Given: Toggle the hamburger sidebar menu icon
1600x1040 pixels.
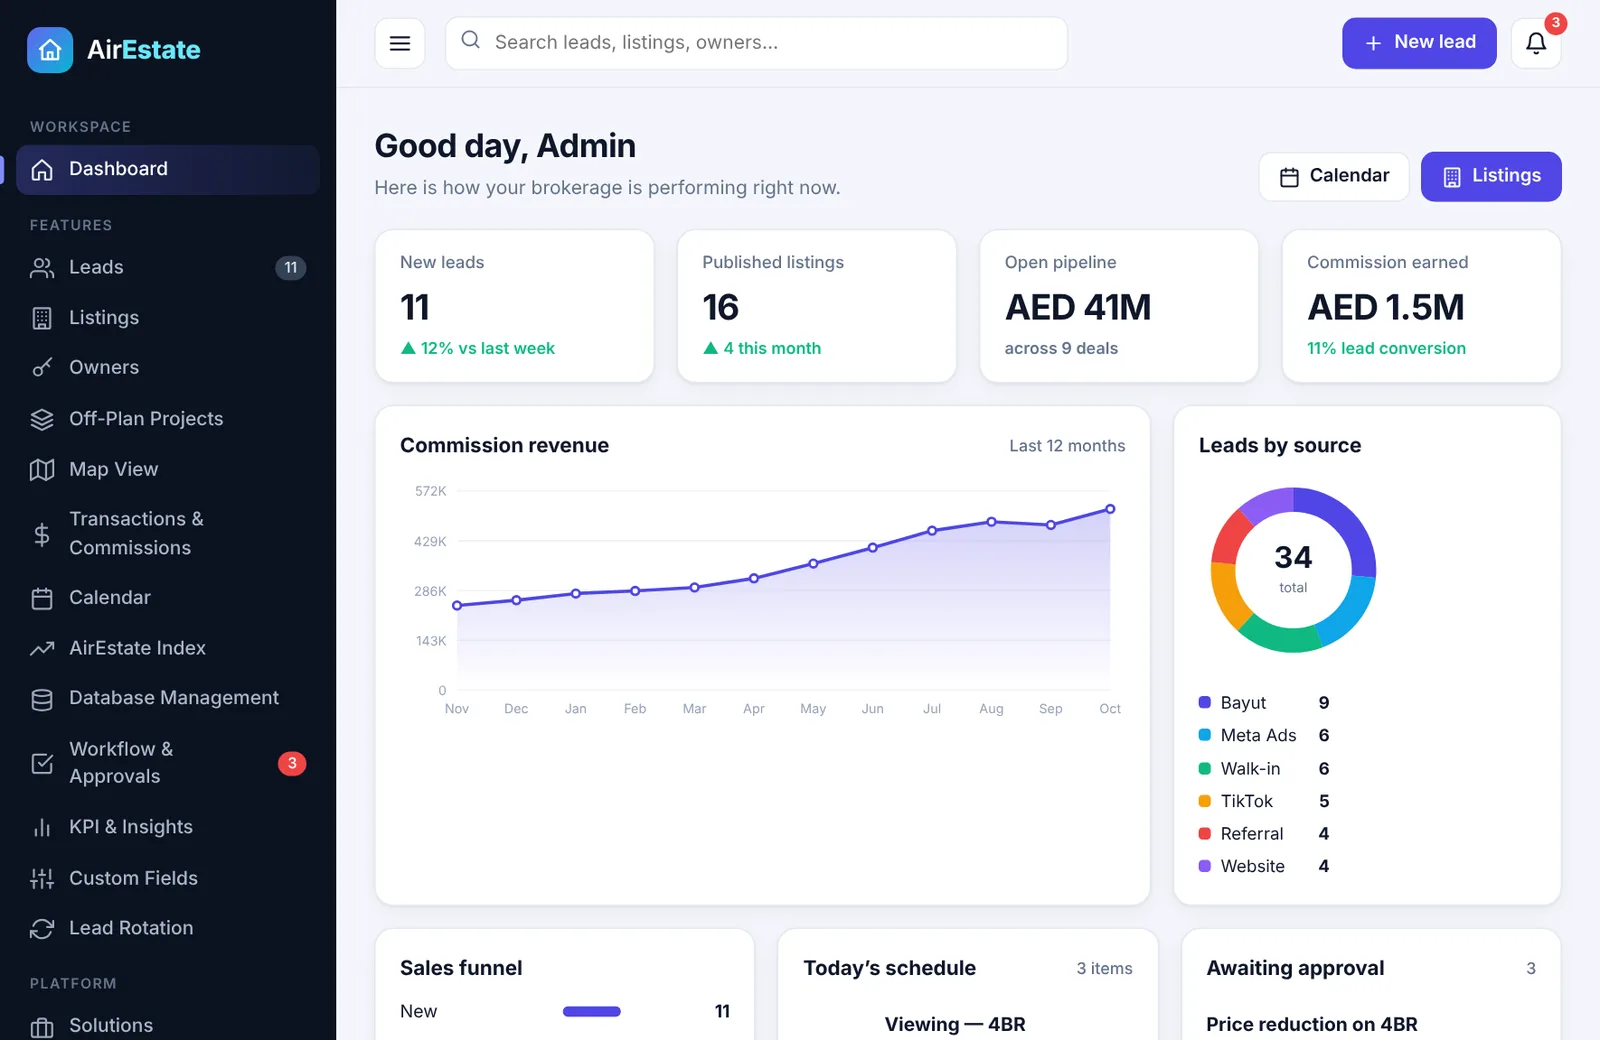Looking at the screenshot, I should pos(400,43).
